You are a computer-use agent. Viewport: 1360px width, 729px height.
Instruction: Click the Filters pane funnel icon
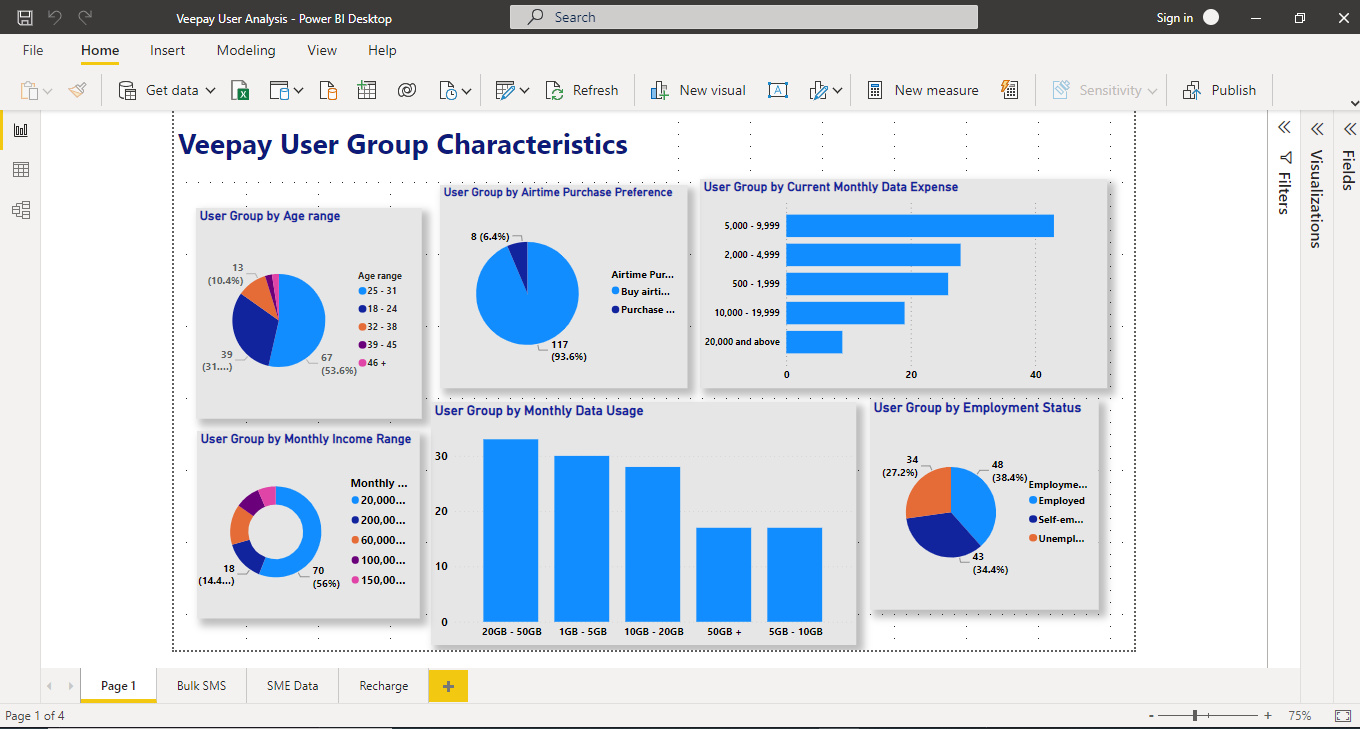click(1285, 157)
